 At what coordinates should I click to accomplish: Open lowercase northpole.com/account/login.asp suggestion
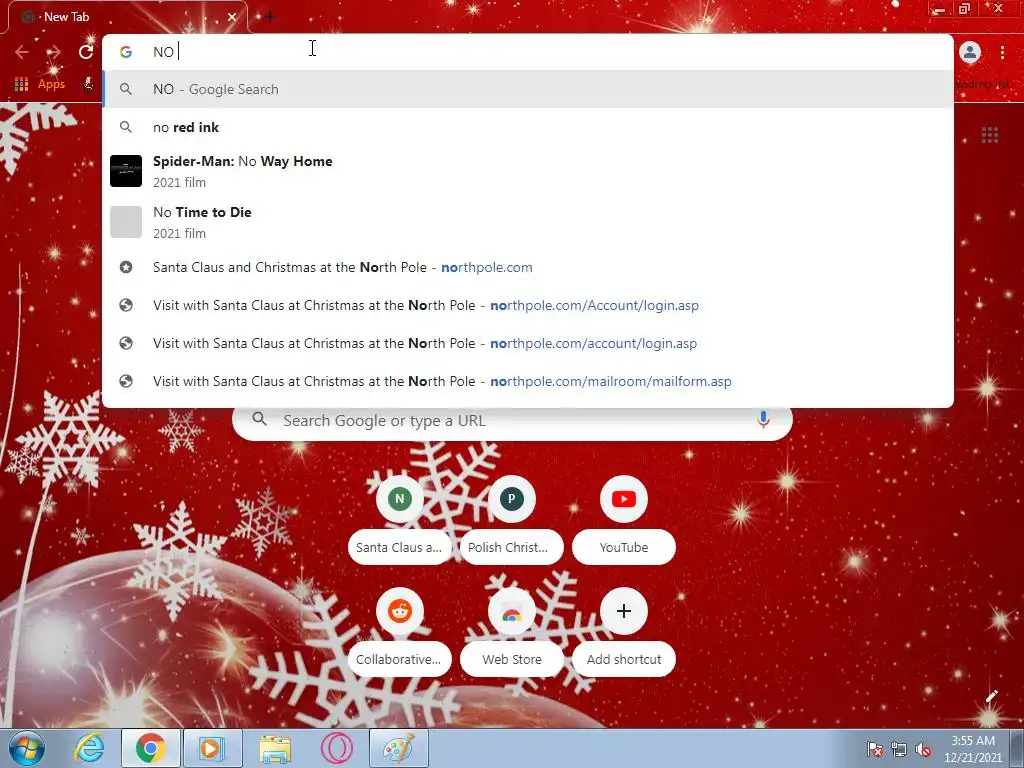(x=528, y=343)
